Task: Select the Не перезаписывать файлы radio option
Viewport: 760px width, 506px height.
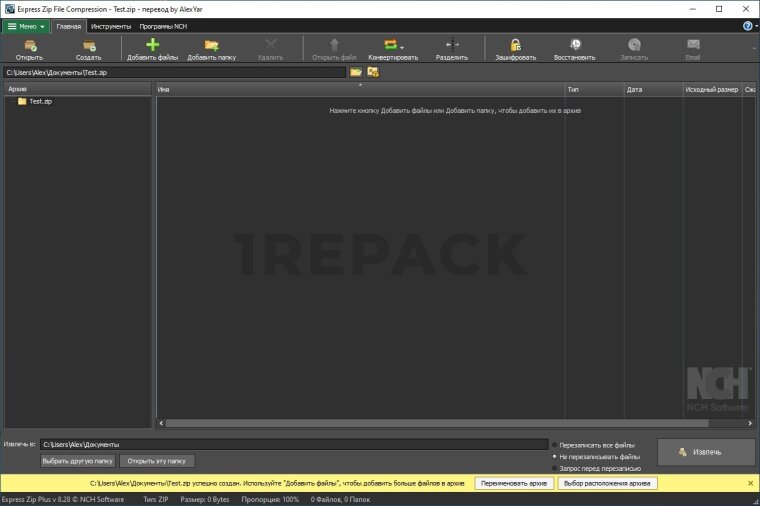Action: (556, 456)
